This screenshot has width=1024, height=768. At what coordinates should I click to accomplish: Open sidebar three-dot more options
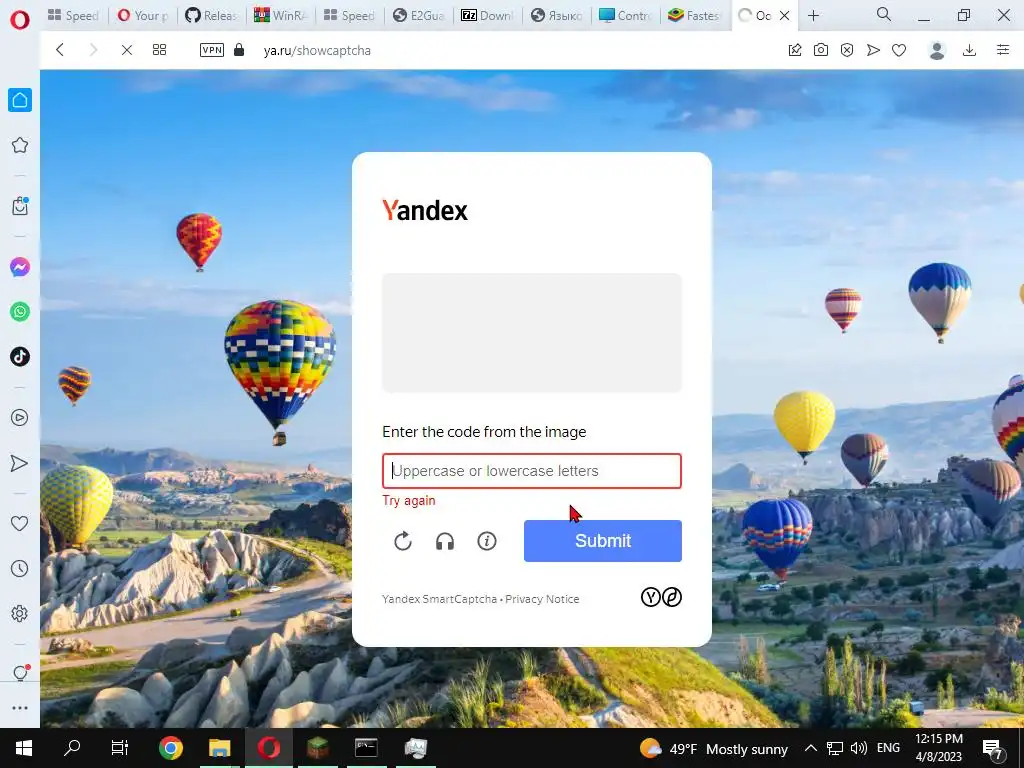point(20,708)
